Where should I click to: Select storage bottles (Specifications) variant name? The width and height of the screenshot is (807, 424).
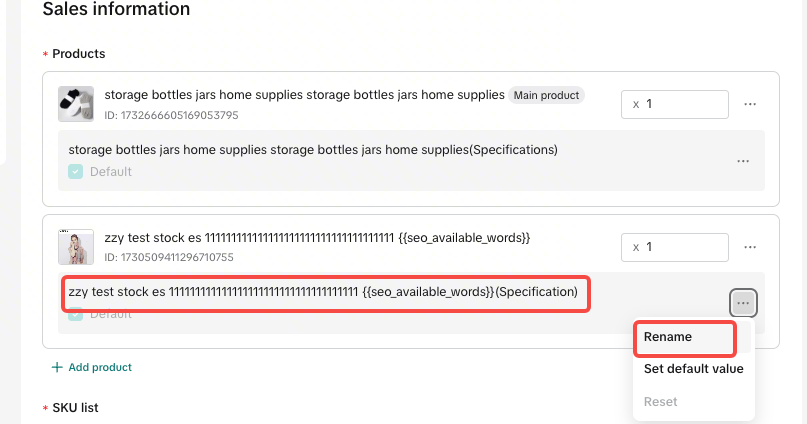click(313, 150)
